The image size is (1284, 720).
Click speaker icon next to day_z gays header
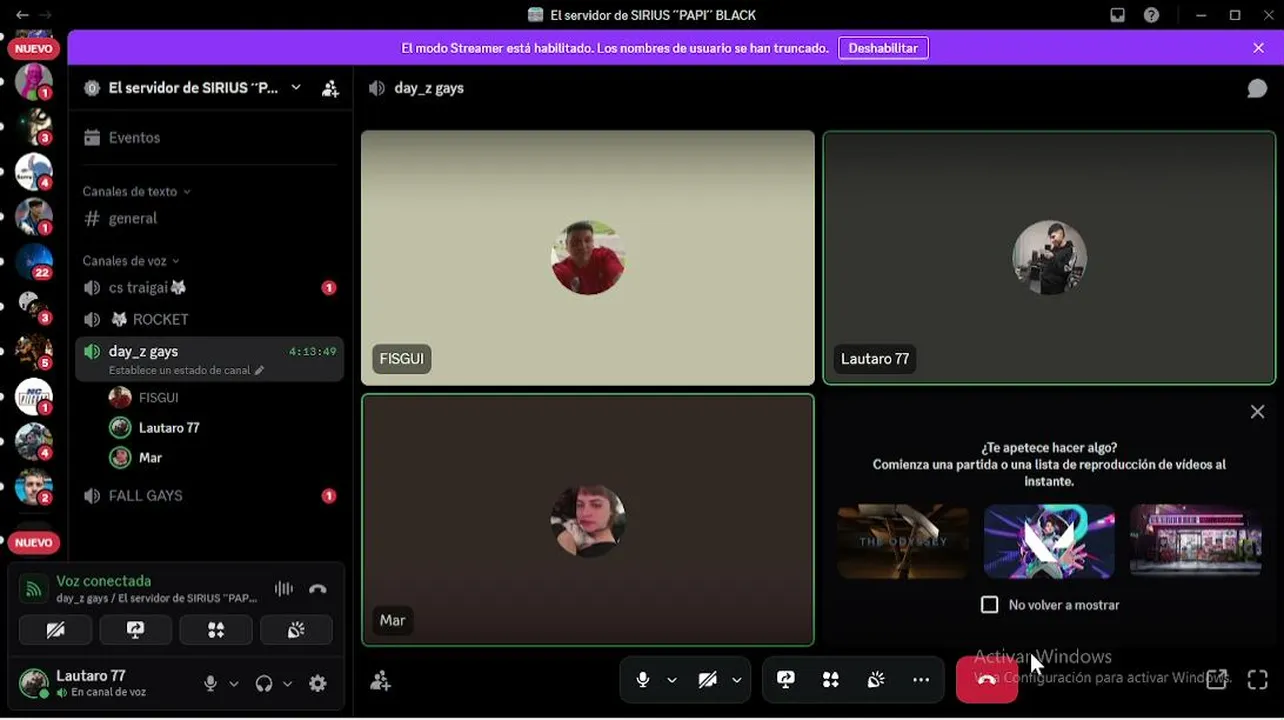(x=377, y=88)
